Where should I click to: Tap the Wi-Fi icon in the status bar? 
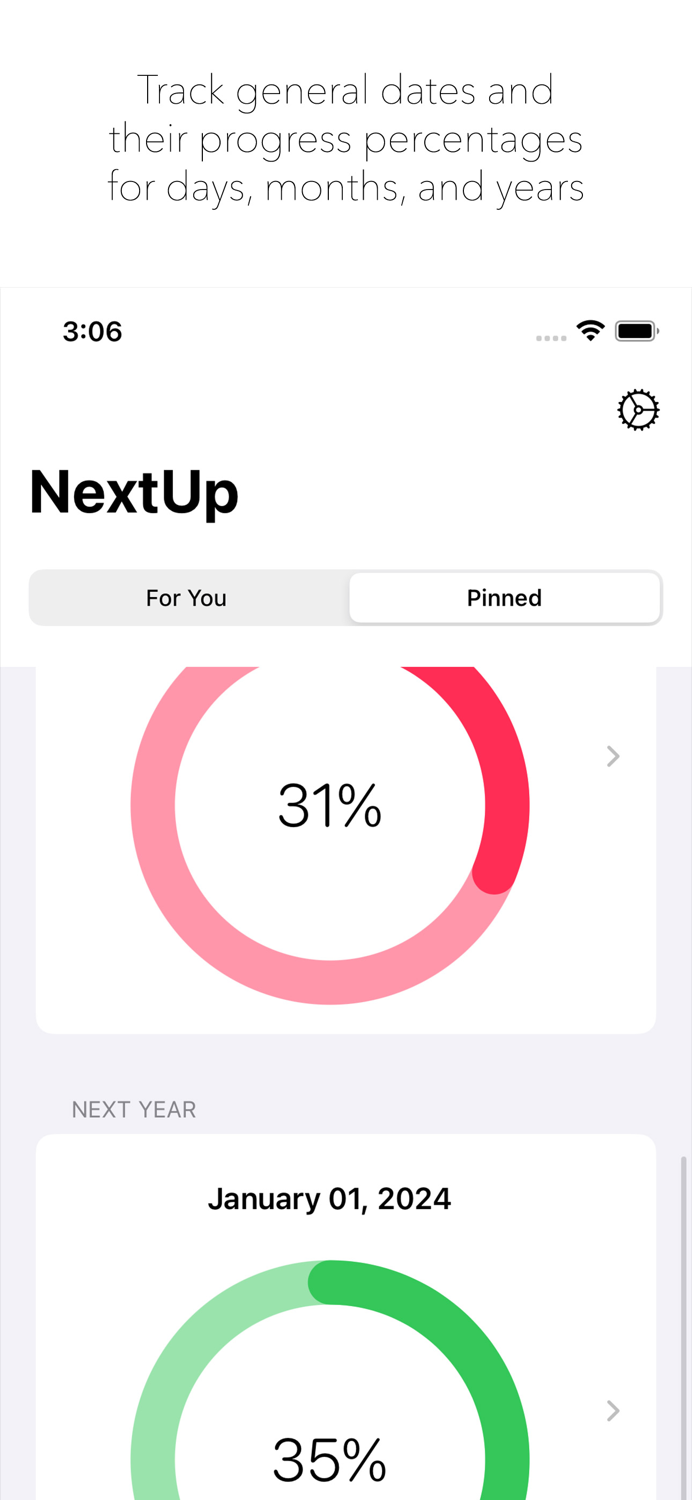point(590,329)
